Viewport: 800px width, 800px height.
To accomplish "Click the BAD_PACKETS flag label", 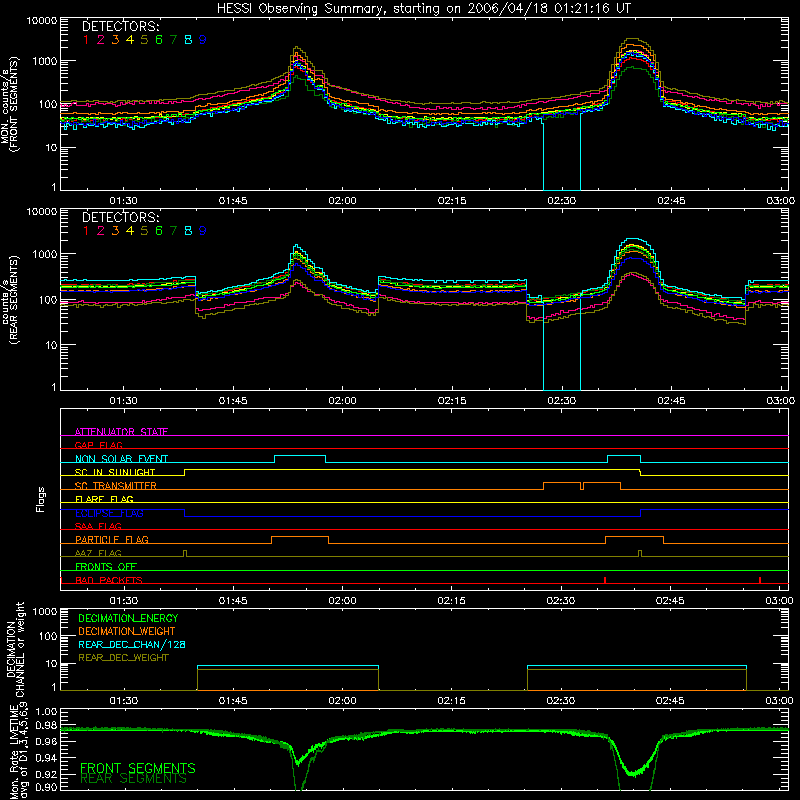I will pos(109,581).
